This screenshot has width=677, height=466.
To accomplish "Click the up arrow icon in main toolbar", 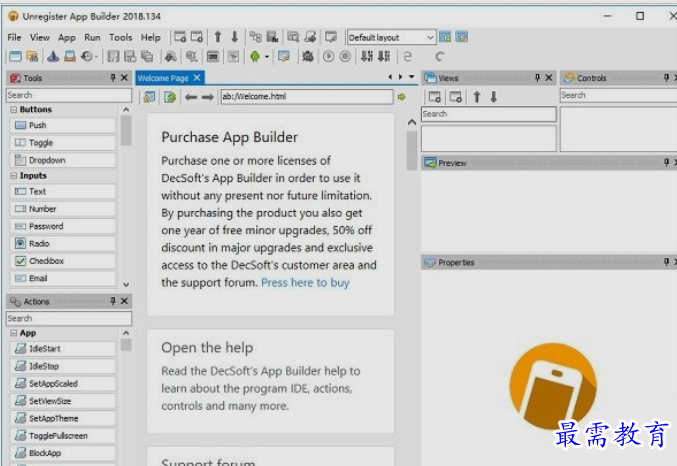I will click(x=218, y=37).
